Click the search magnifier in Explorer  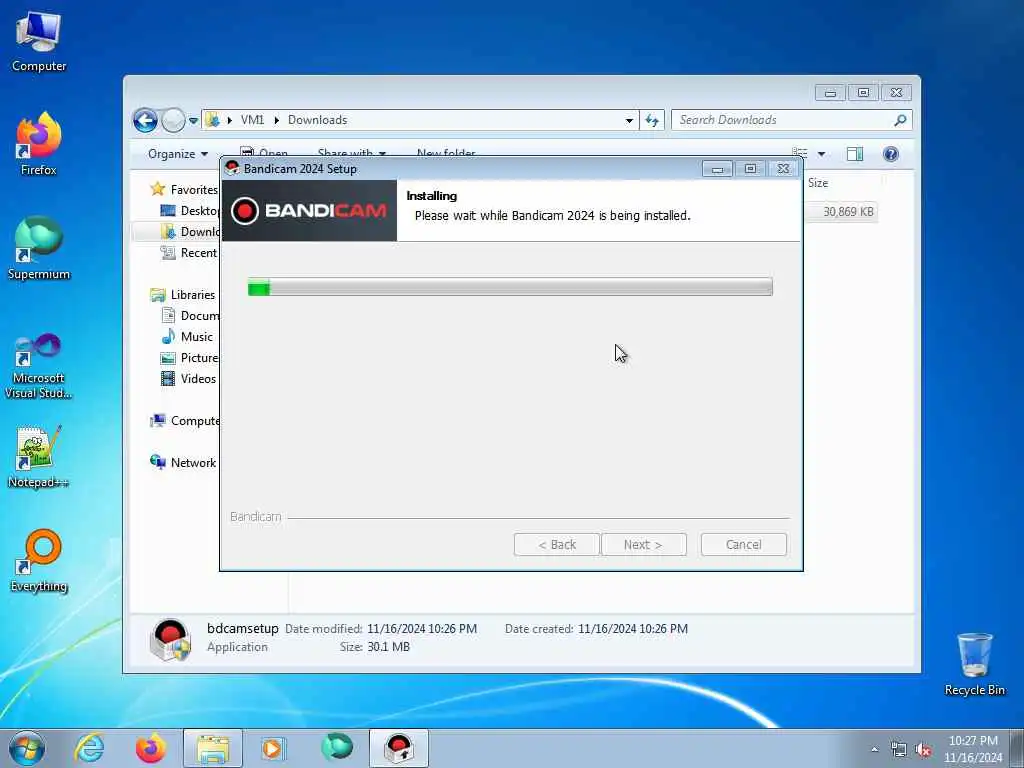tap(901, 120)
